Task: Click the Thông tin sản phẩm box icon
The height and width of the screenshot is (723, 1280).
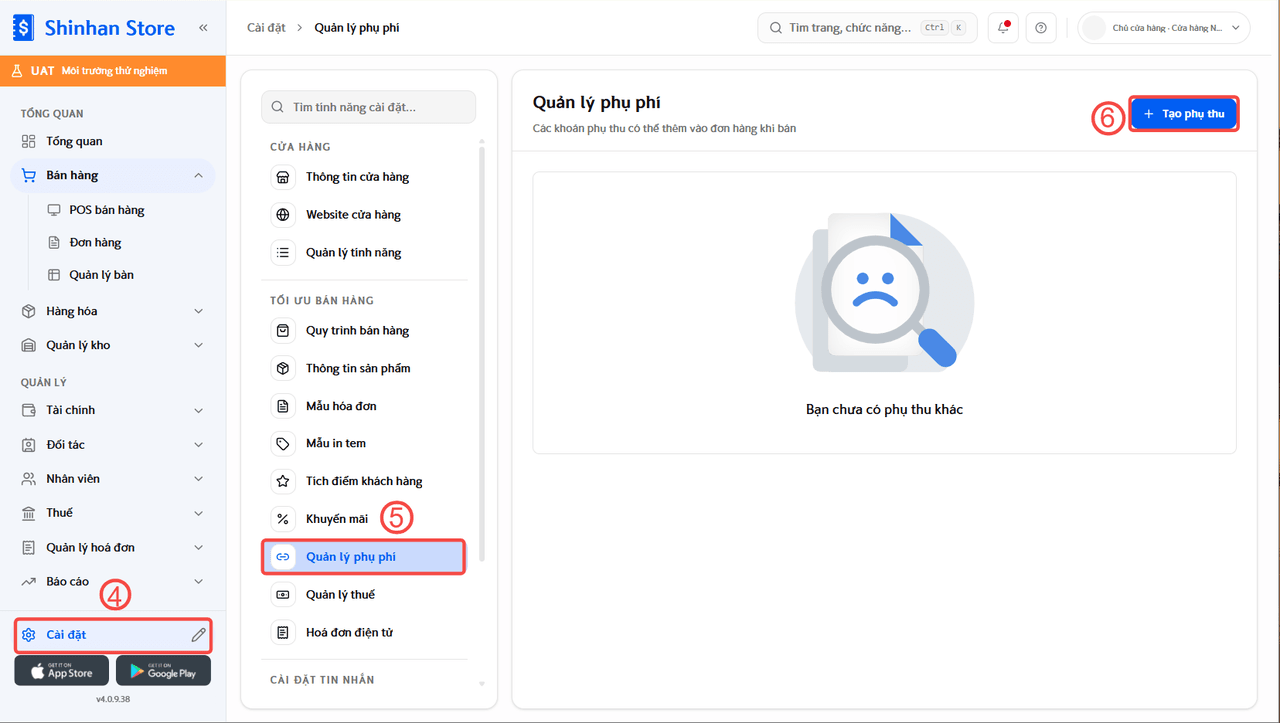Action: click(x=283, y=368)
